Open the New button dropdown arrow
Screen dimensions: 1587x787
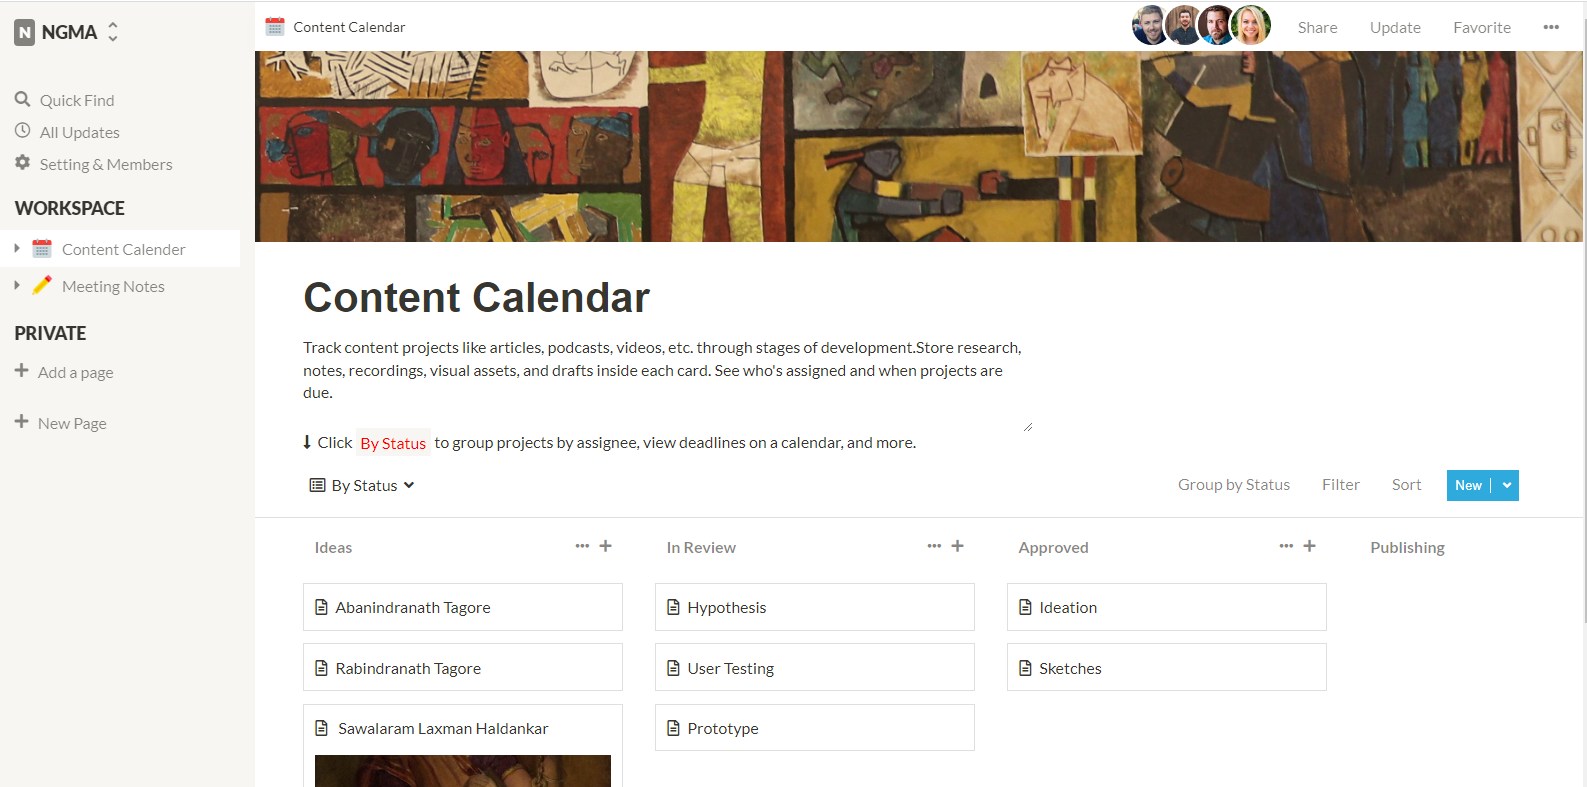coord(1507,485)
